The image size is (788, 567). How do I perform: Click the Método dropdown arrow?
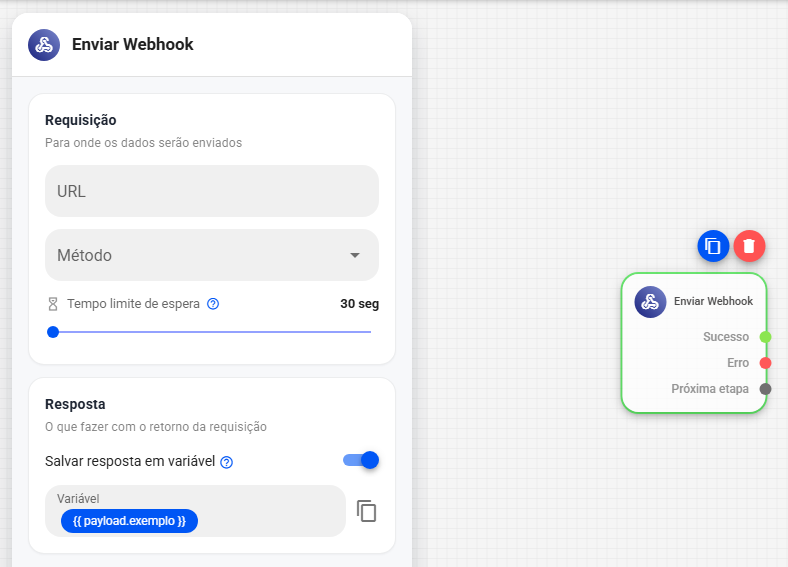tap(355, 255)
